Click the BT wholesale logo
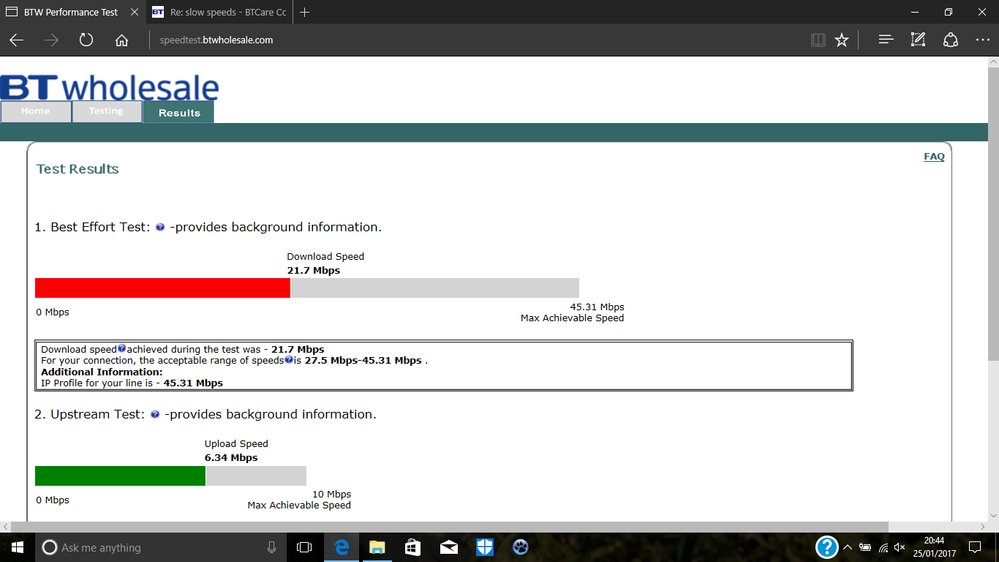999x562 pixels. [110, 88]
